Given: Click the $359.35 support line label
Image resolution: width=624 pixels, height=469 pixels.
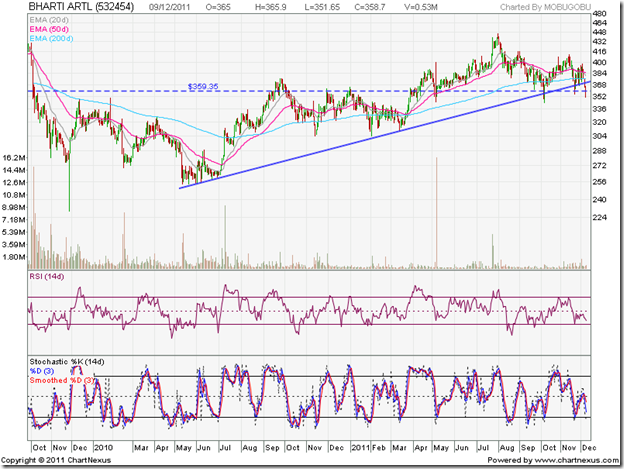Looking at the screenshot, I should tap(203, 86).
